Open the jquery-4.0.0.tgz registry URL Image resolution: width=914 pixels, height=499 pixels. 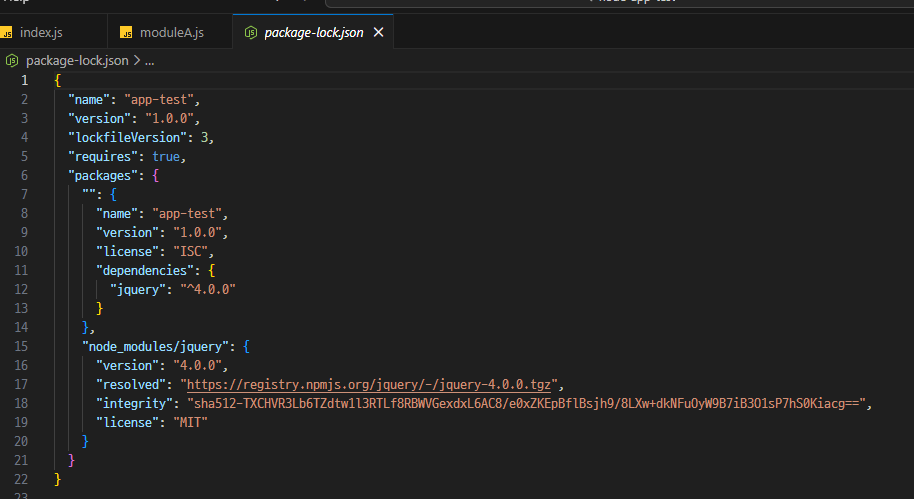tap(368, 384)
